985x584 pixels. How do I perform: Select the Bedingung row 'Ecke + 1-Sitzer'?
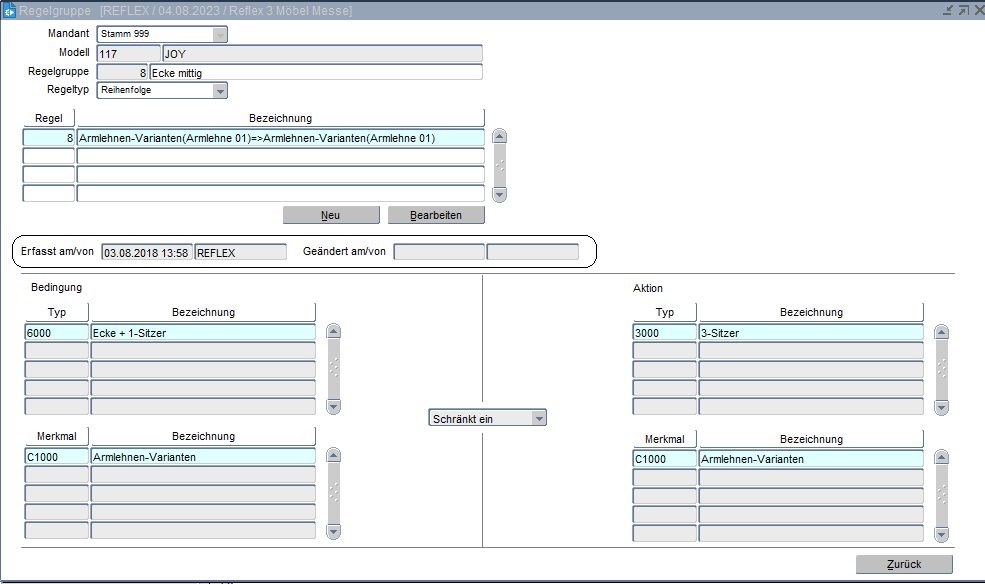[202, 332]
